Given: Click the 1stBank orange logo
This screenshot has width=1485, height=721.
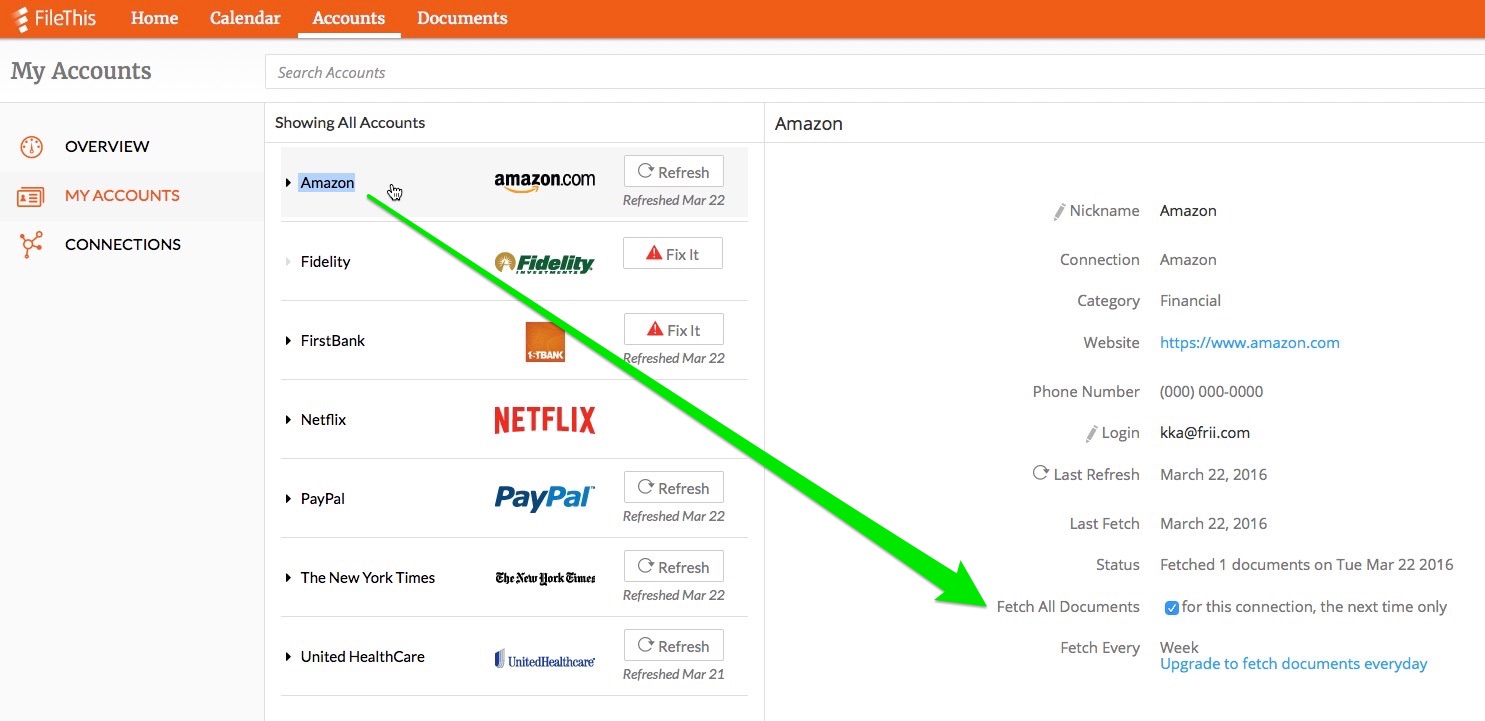Looking at the screenshot, I should [545, 341].
